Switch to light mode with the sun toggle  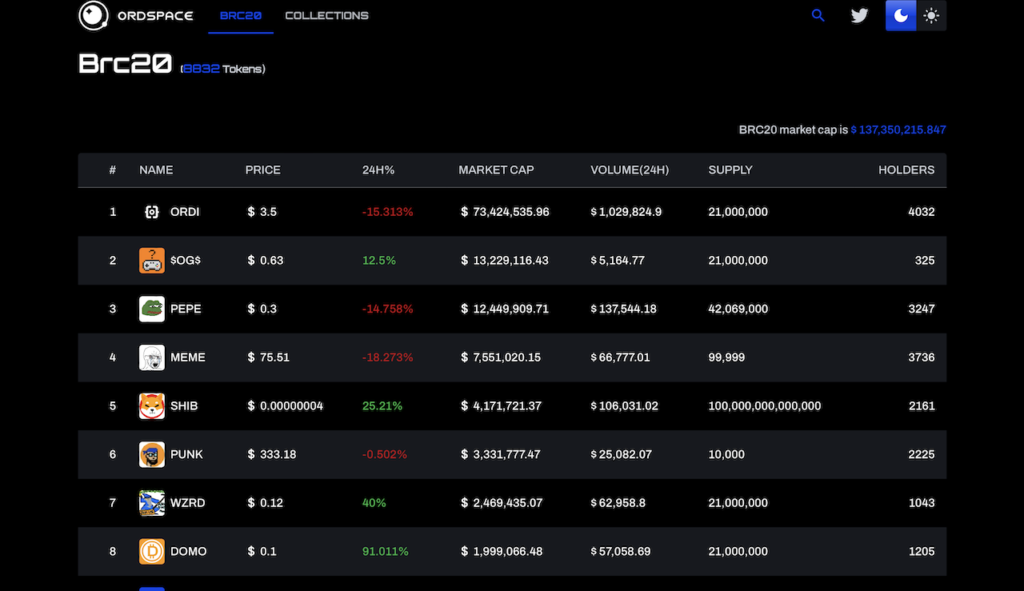[x=931, y=15]
